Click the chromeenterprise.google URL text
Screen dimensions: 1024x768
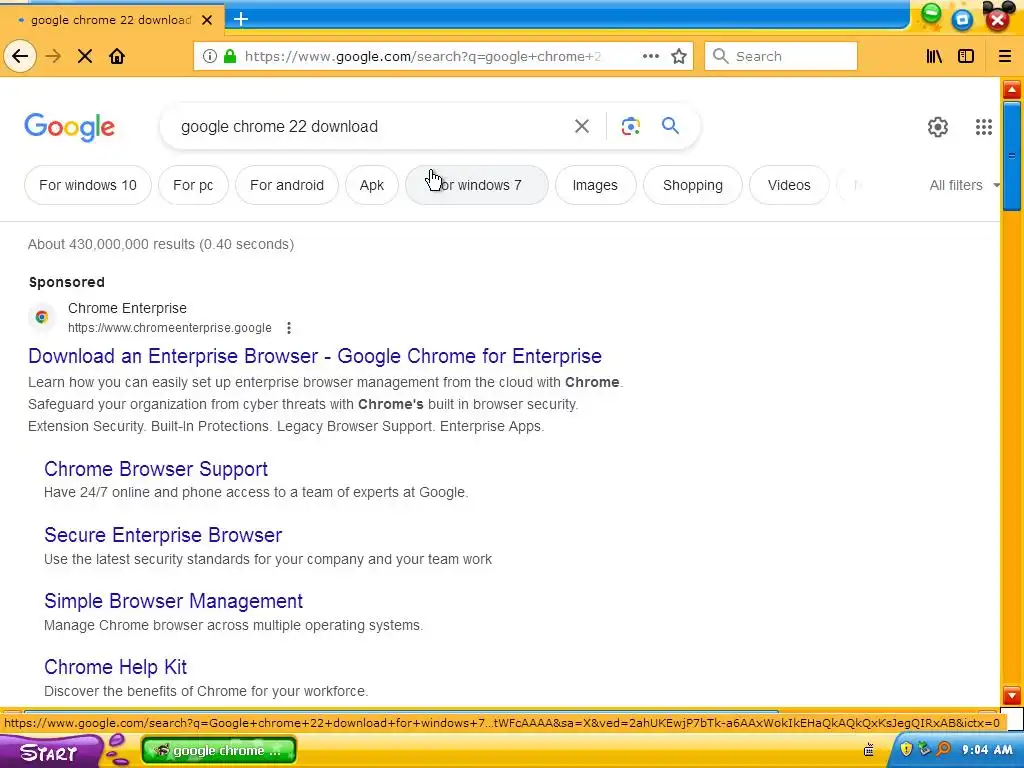[x=170, y=328]
